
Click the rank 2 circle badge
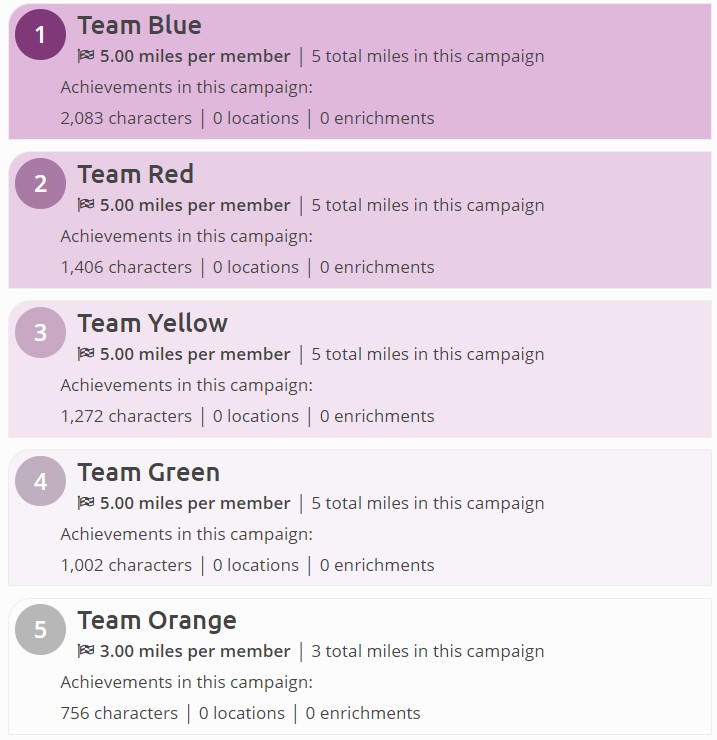coord(40,184)
